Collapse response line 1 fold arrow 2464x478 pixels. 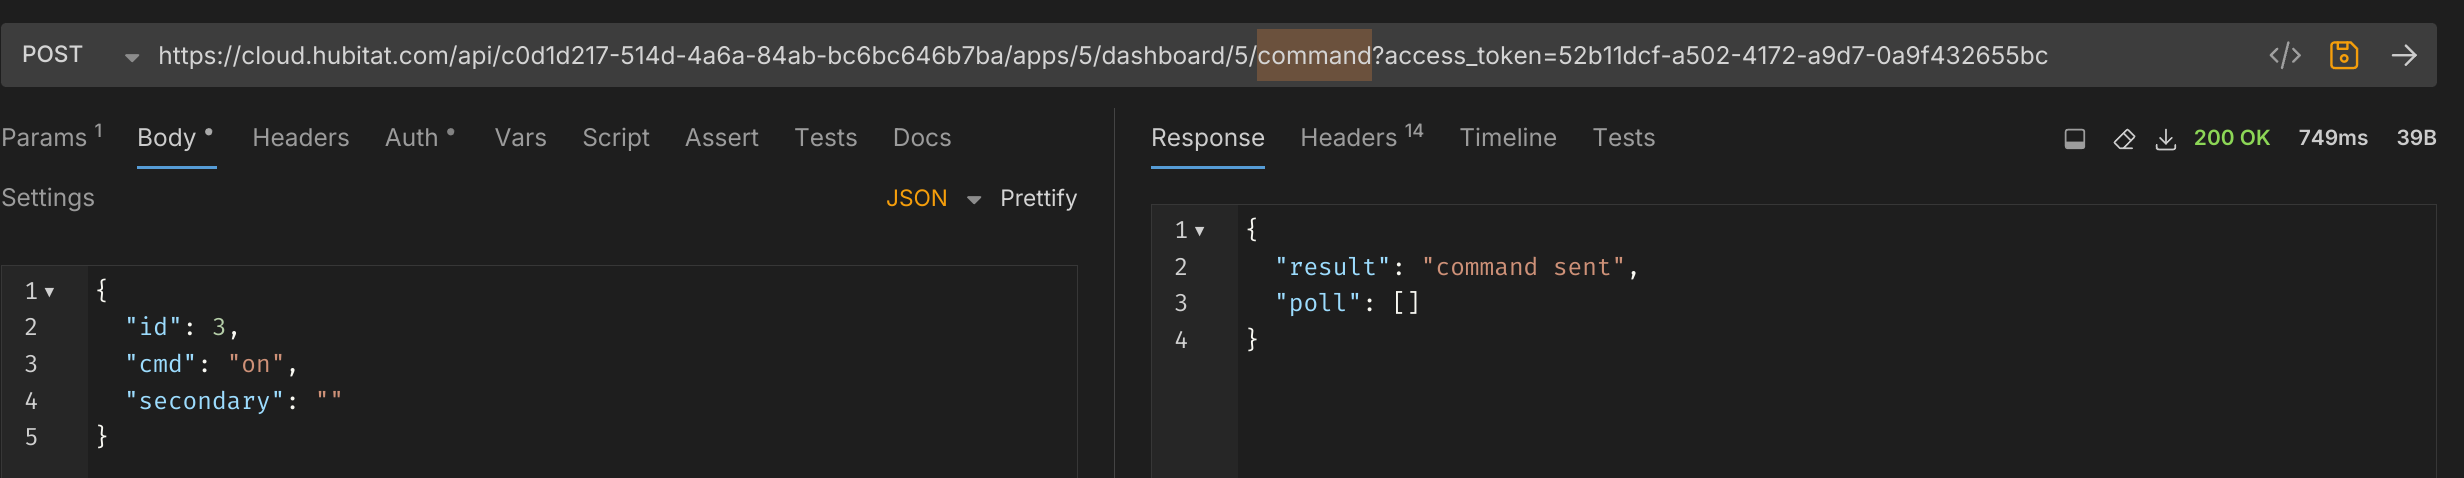click(x=1199, y=231)
